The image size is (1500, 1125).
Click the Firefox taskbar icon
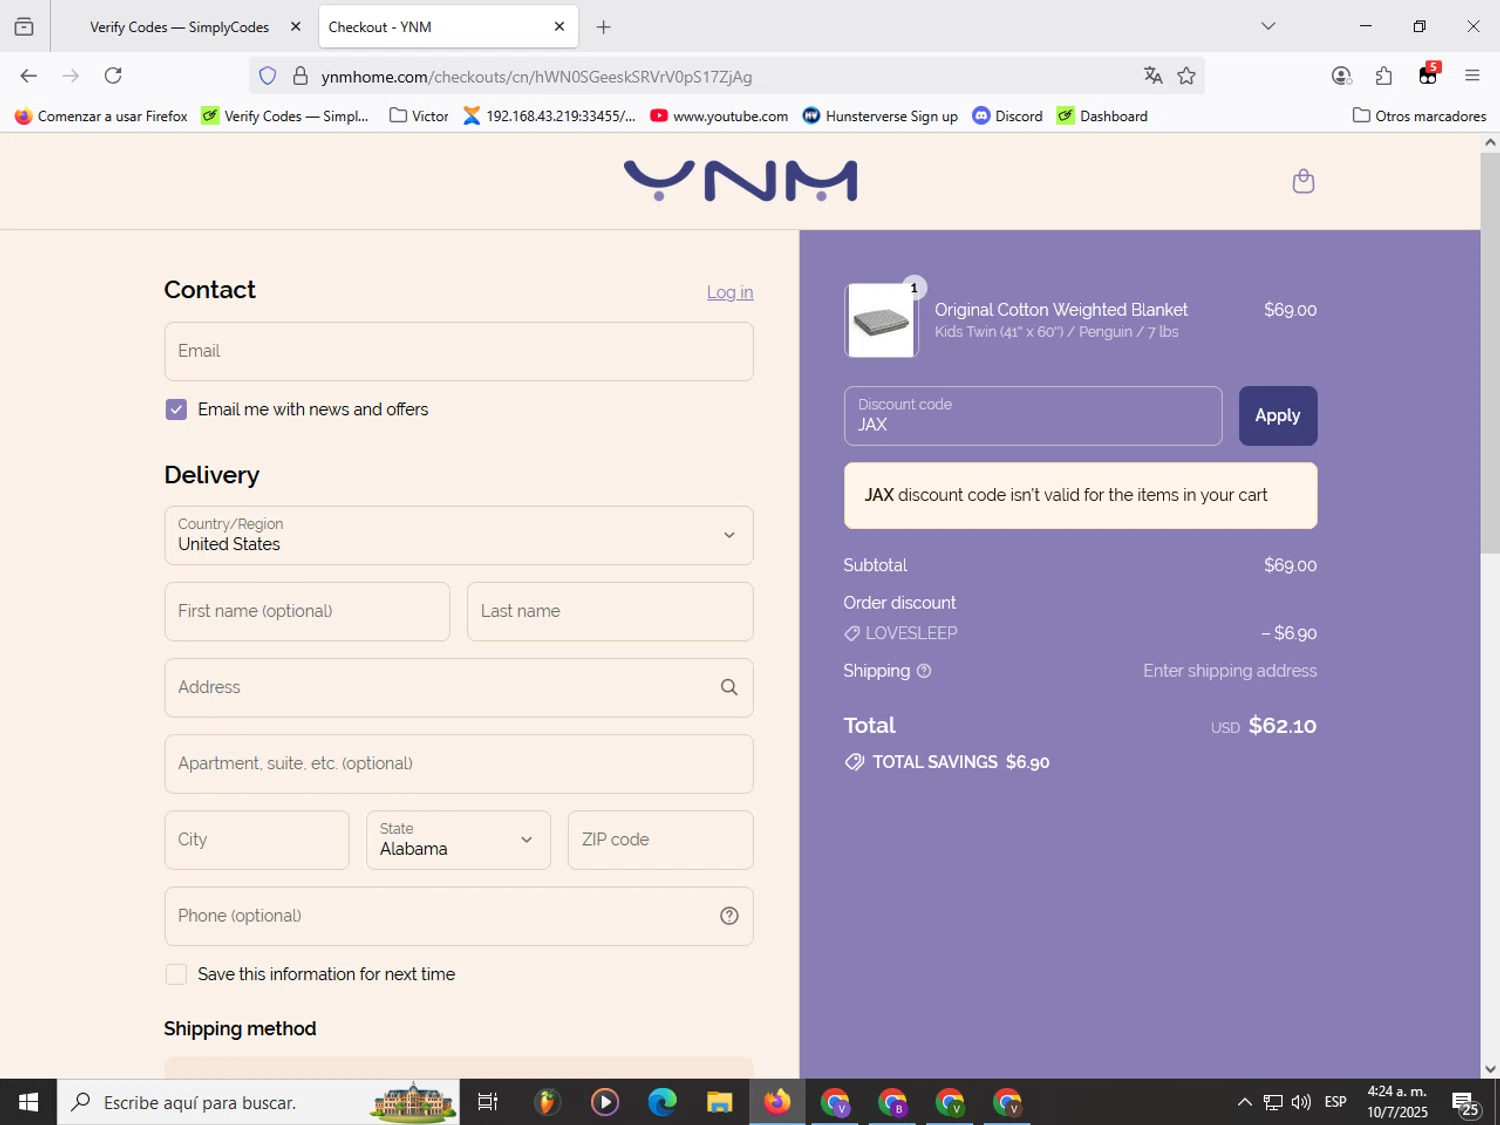tap(777, 1102)
